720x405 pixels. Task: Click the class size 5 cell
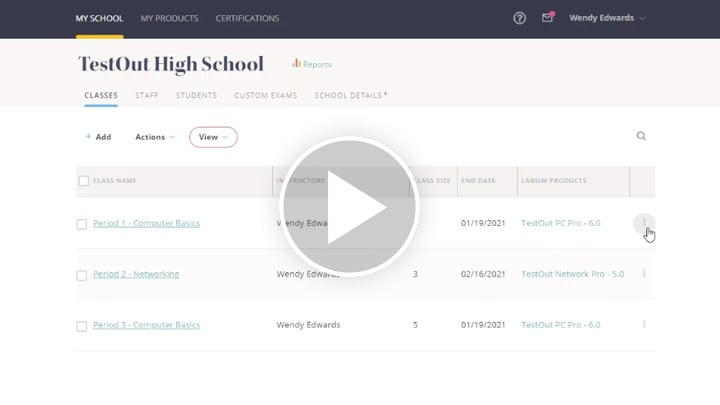click(x=415, y=325)
